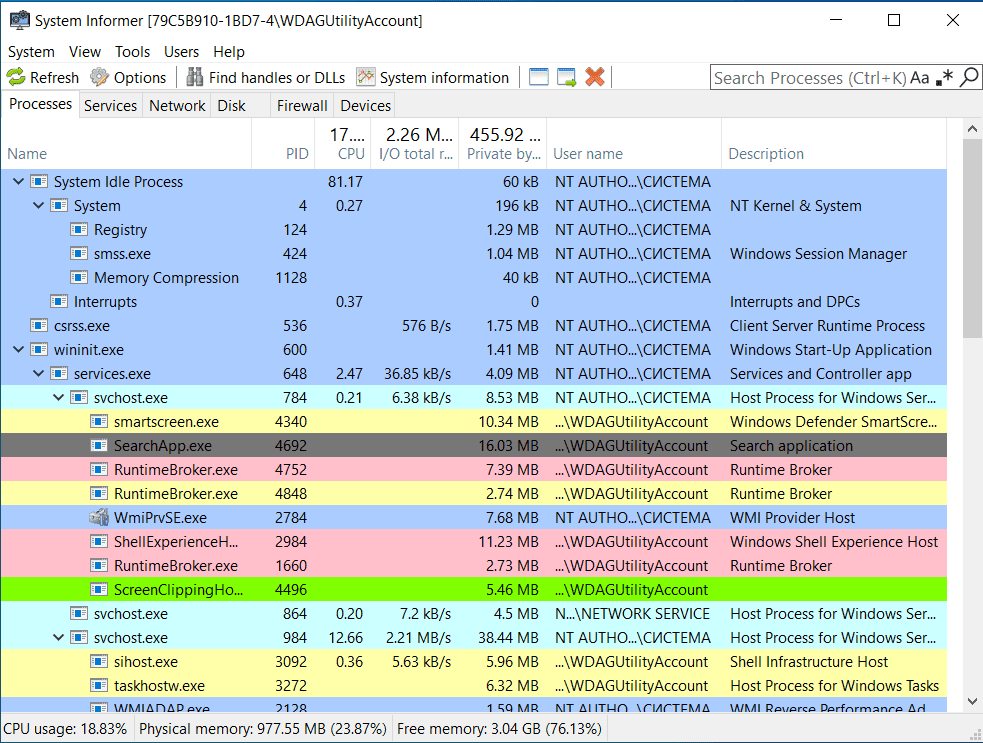Sort by the CPU column header
Image resolution: width=983 pixels, height=743 pixels.
click(342, 144)
